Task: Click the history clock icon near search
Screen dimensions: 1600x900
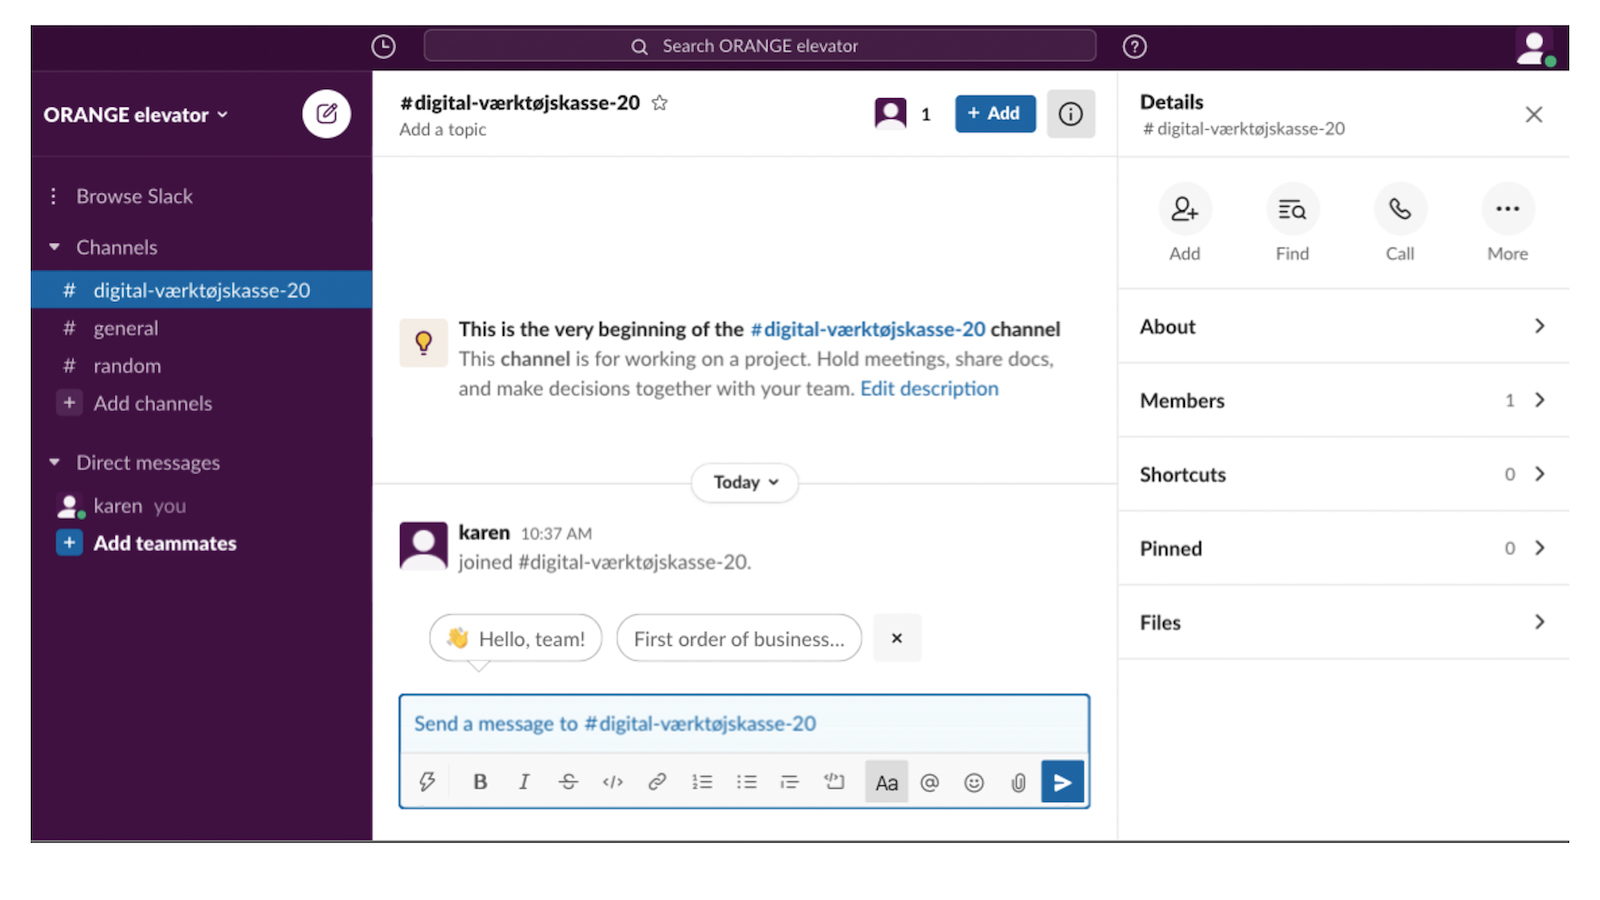Action: click(383, 46)
